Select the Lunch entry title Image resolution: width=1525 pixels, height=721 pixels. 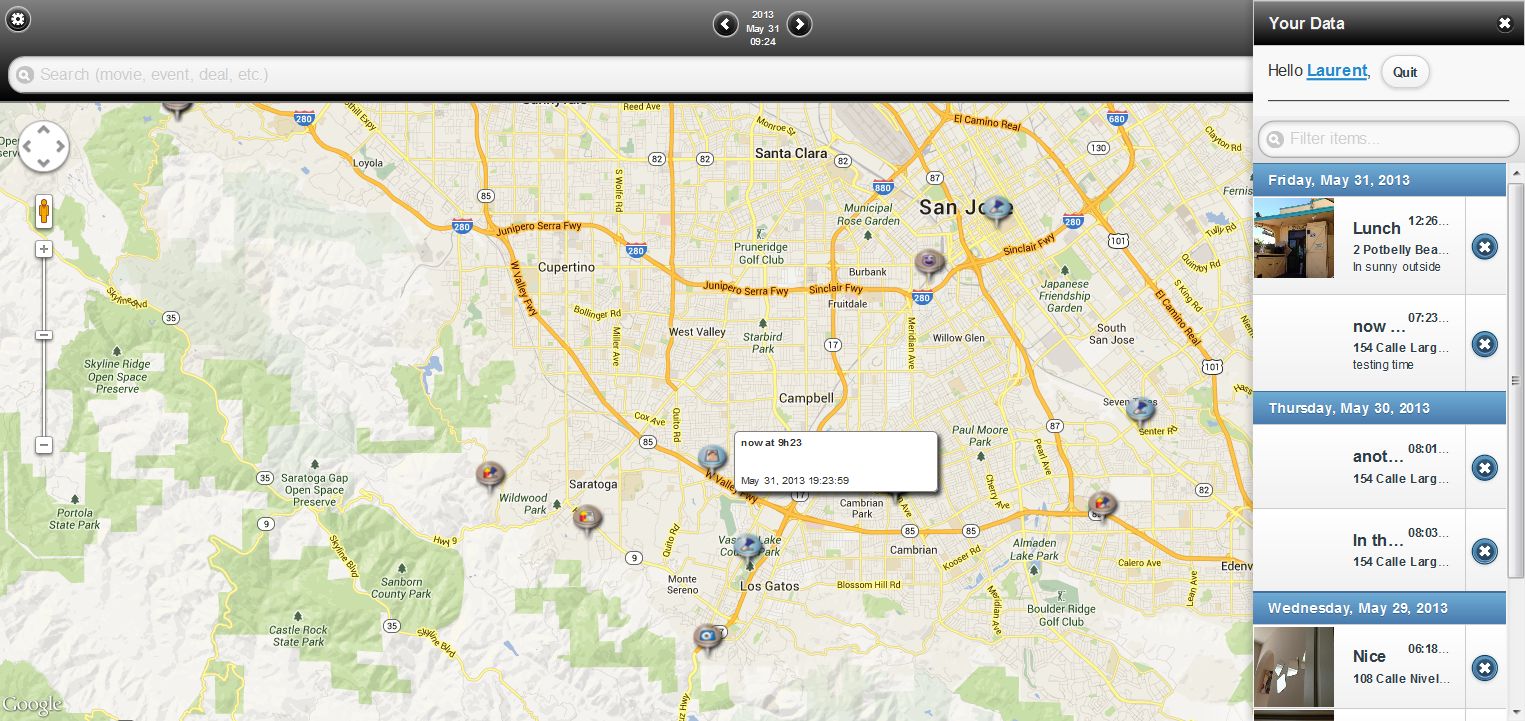click(x=1377, y=228)
